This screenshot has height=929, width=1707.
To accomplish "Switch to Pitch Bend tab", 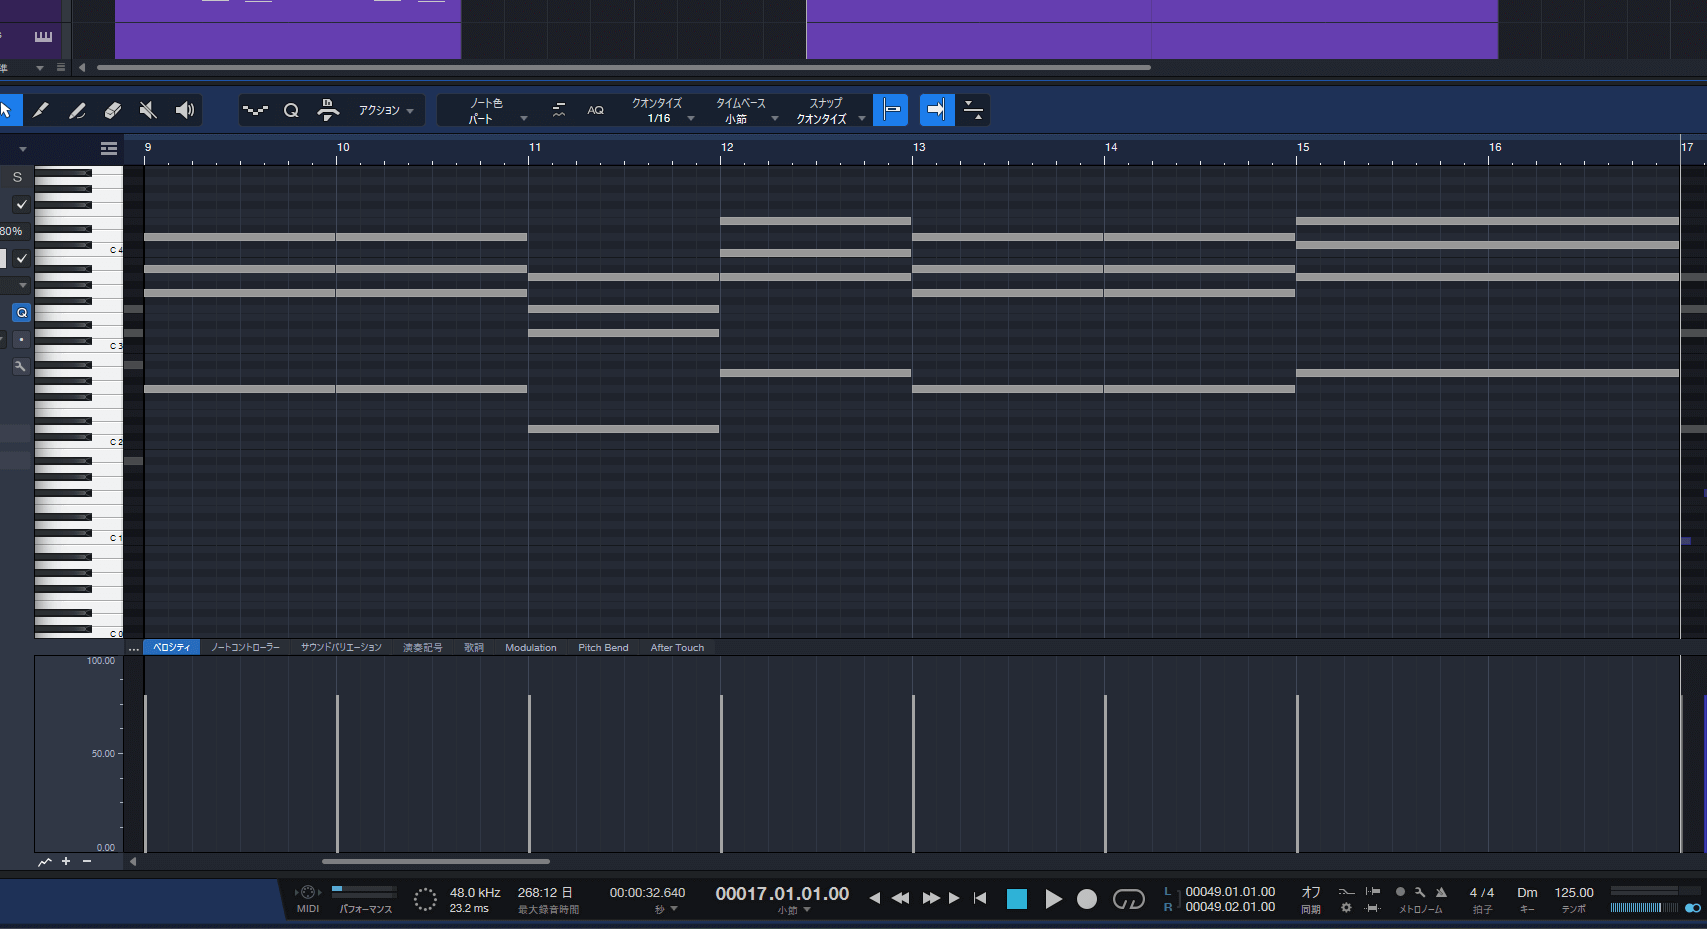I will (x=603, y=647).
